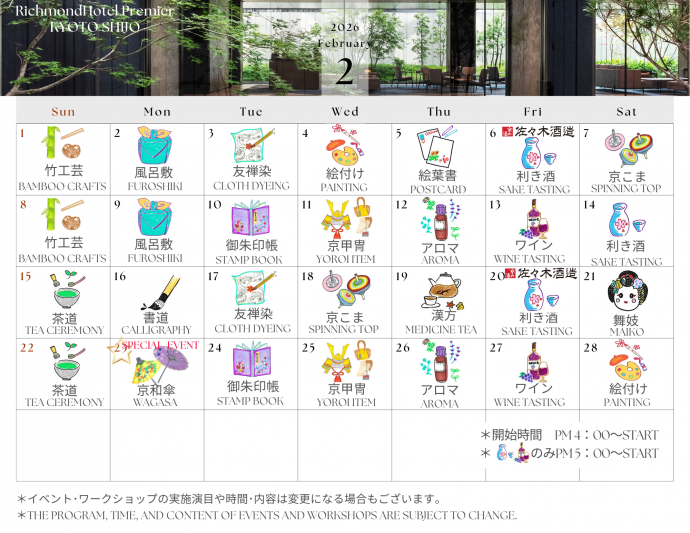Open the aroma bottle icon on February 12
This screenshot has width=690, height=533.
(x=441, y=219)
